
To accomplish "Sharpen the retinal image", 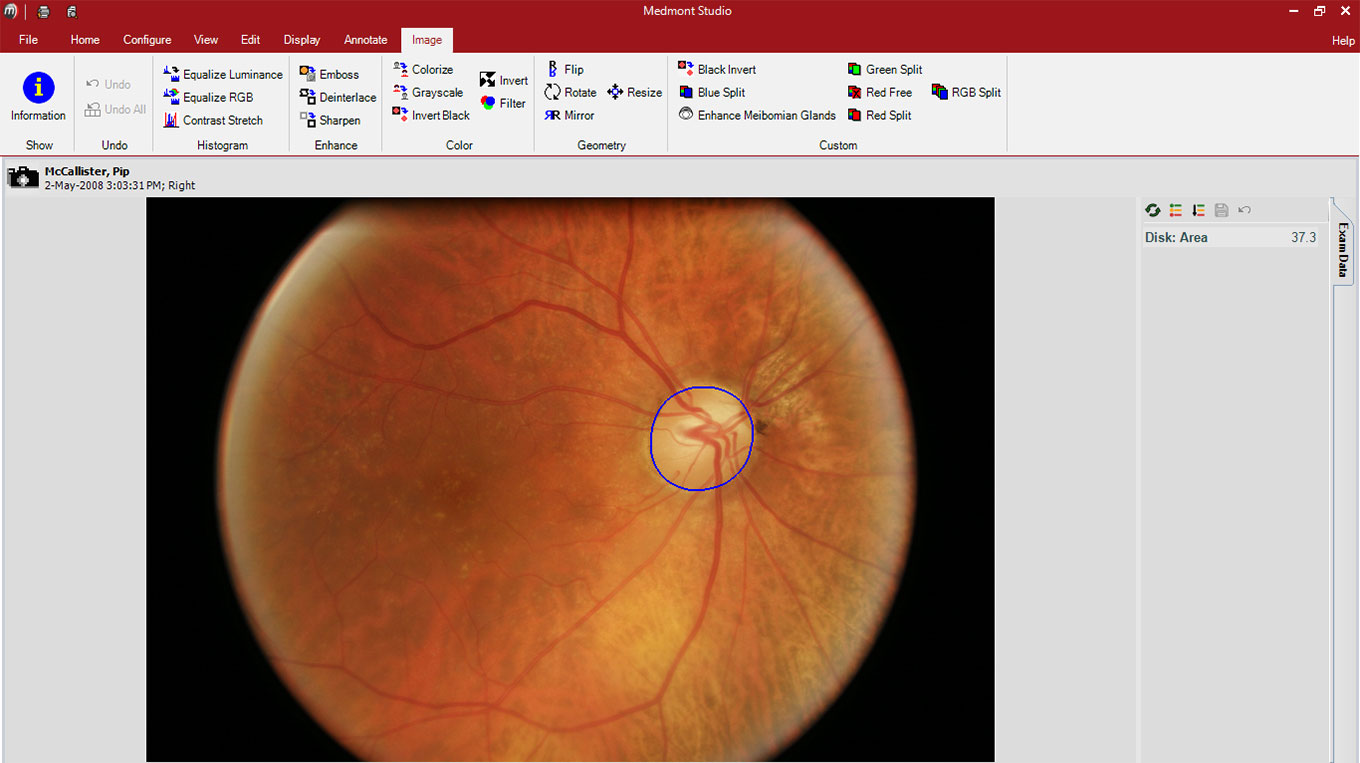I will 330,120.
